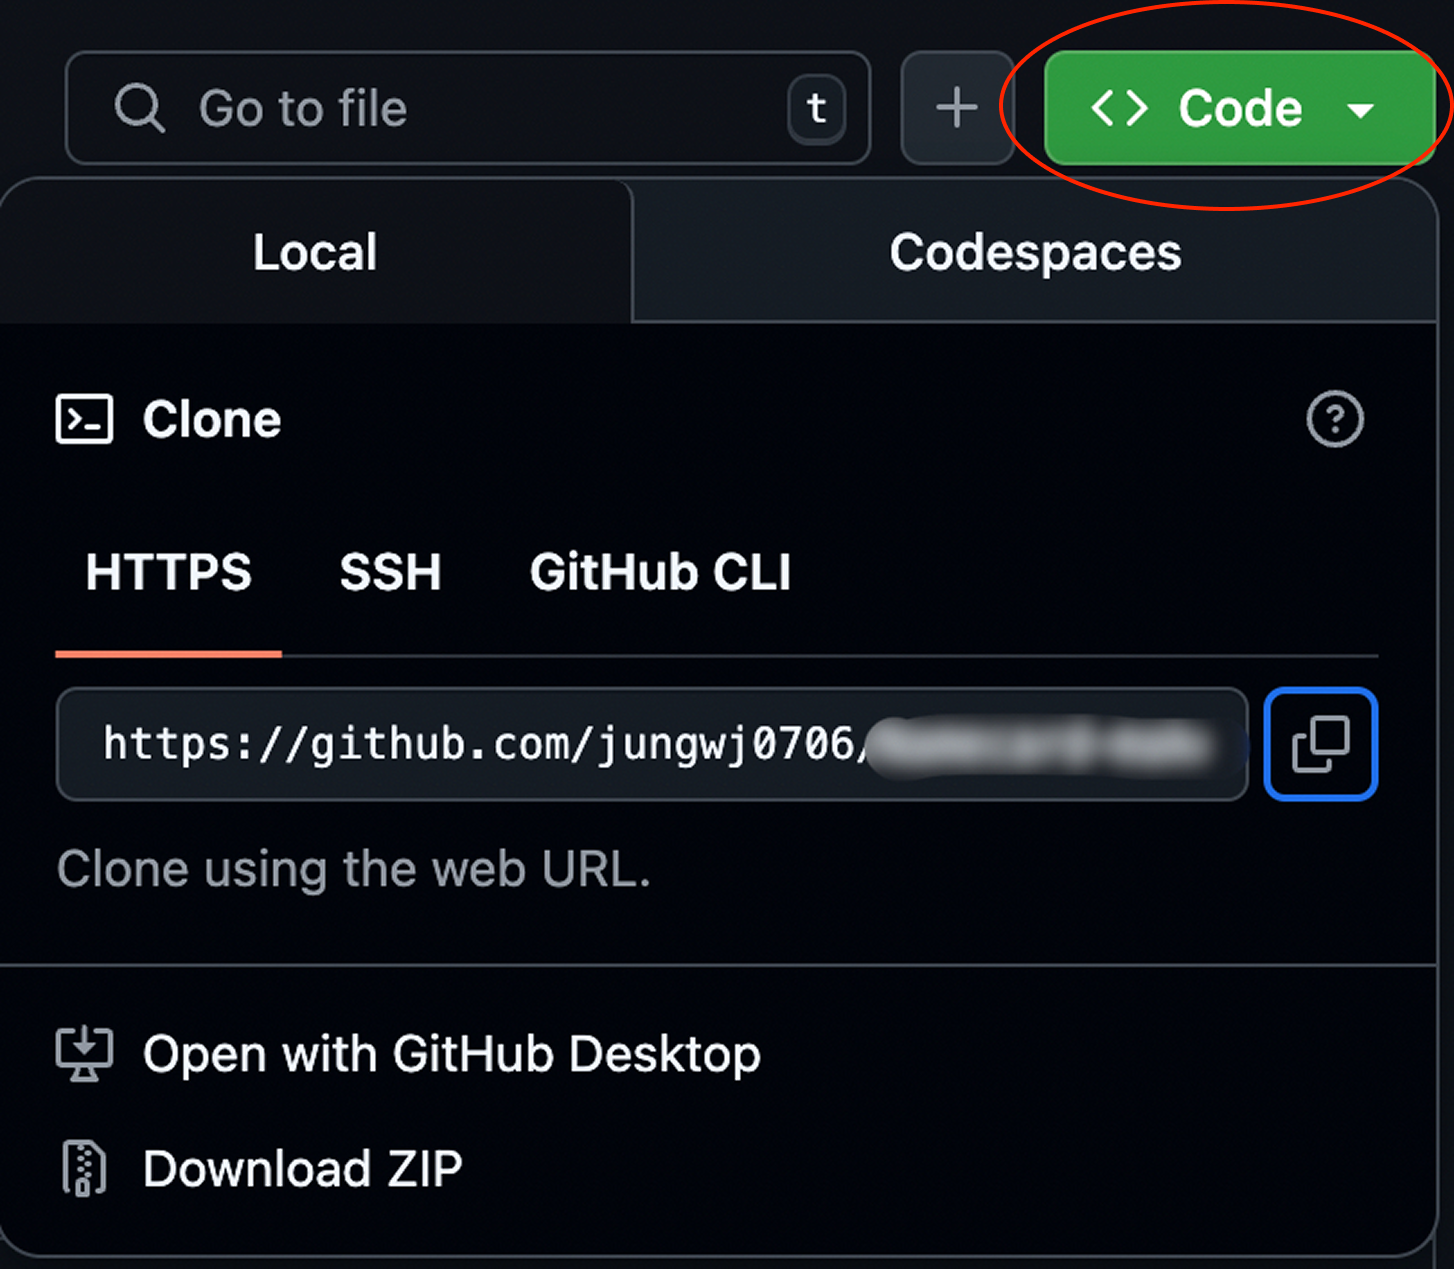This screenshot has height=1269, width=1454.
Task: Open the Go to file search field
Action: [x=468, y=108]
